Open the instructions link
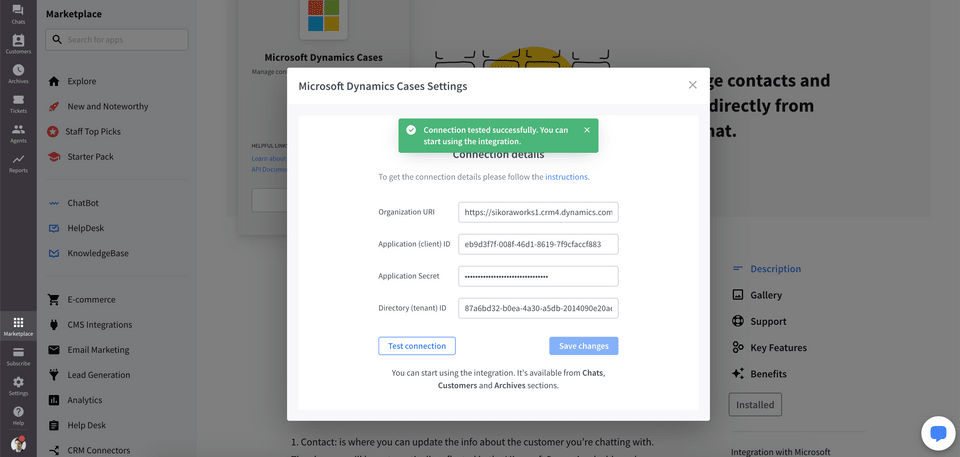Viewport: 960px width, 457px height. tap(566, 176)
